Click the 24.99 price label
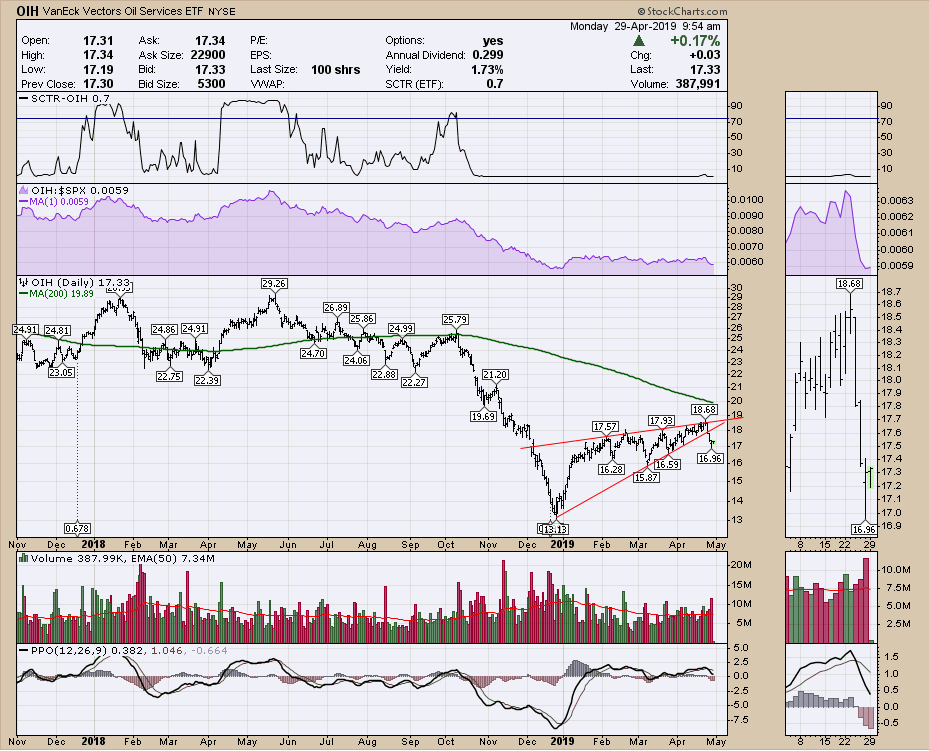 [401, 329]
